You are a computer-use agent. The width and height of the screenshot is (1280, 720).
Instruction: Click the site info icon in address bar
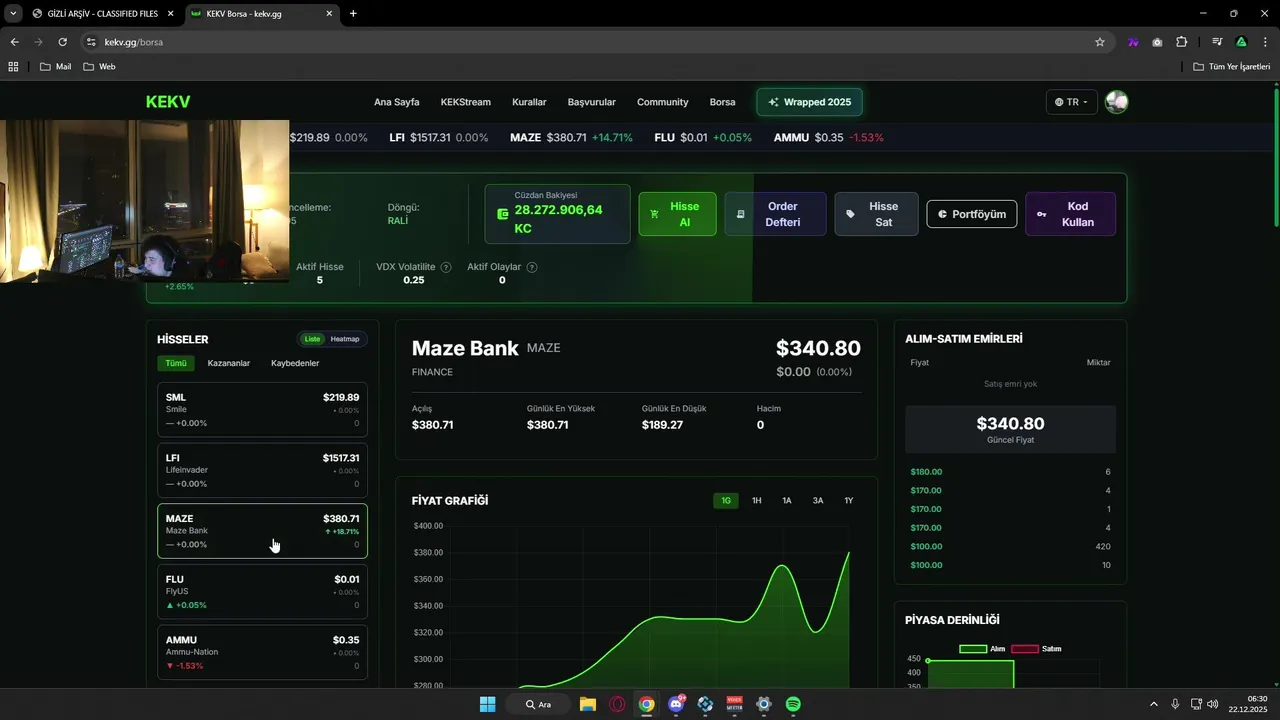pos(90,42)
